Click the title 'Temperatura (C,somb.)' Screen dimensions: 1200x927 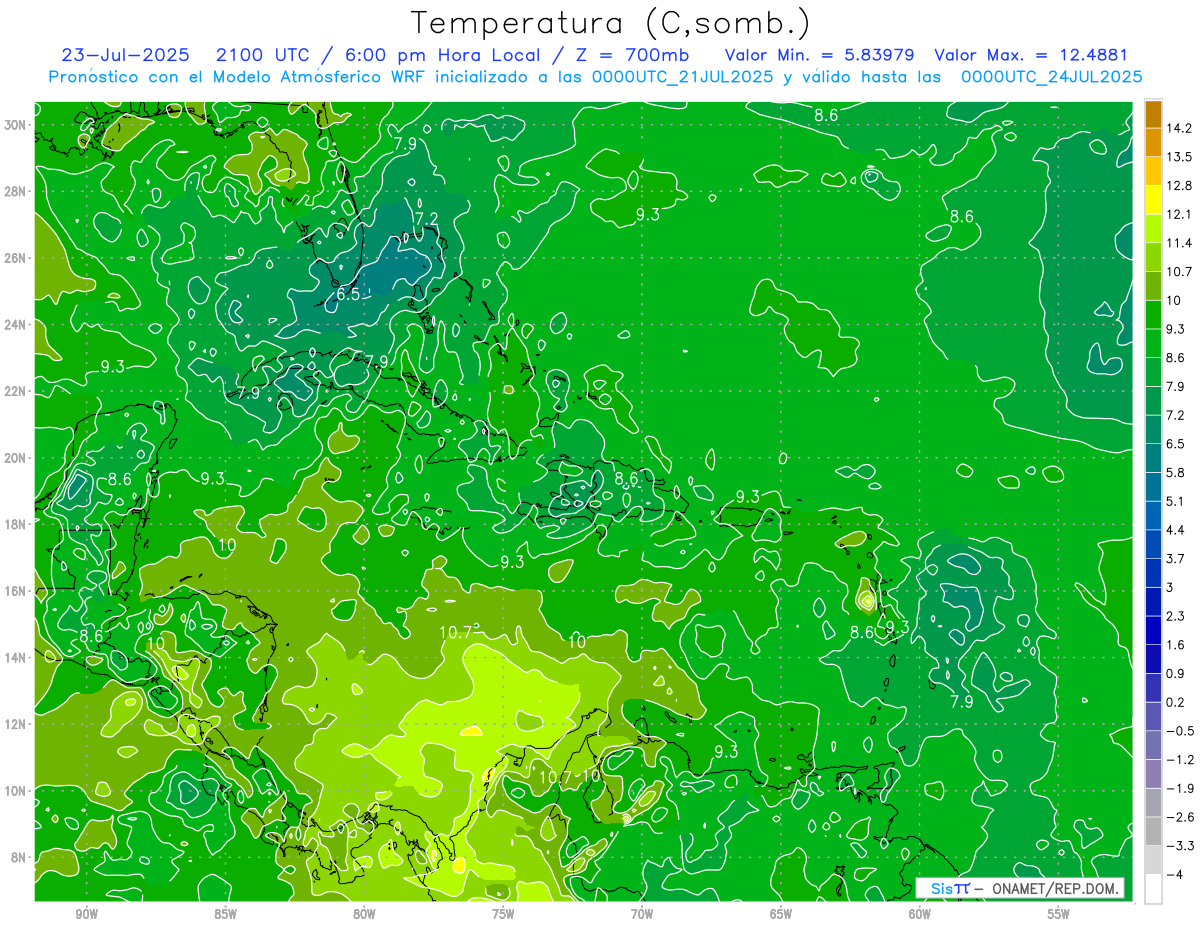point(611,23)
